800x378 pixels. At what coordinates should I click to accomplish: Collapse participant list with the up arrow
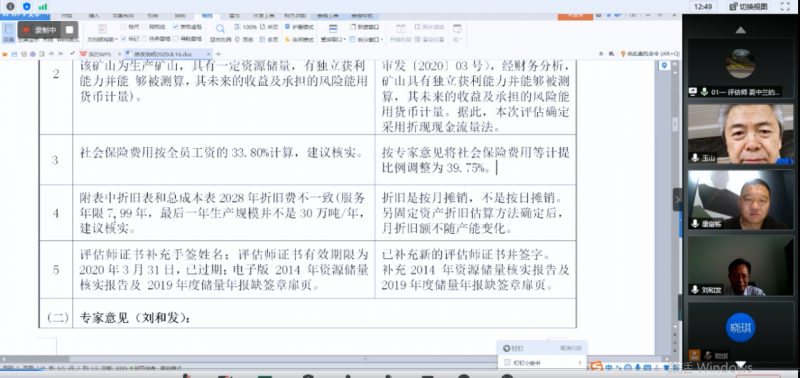[740, 31]
